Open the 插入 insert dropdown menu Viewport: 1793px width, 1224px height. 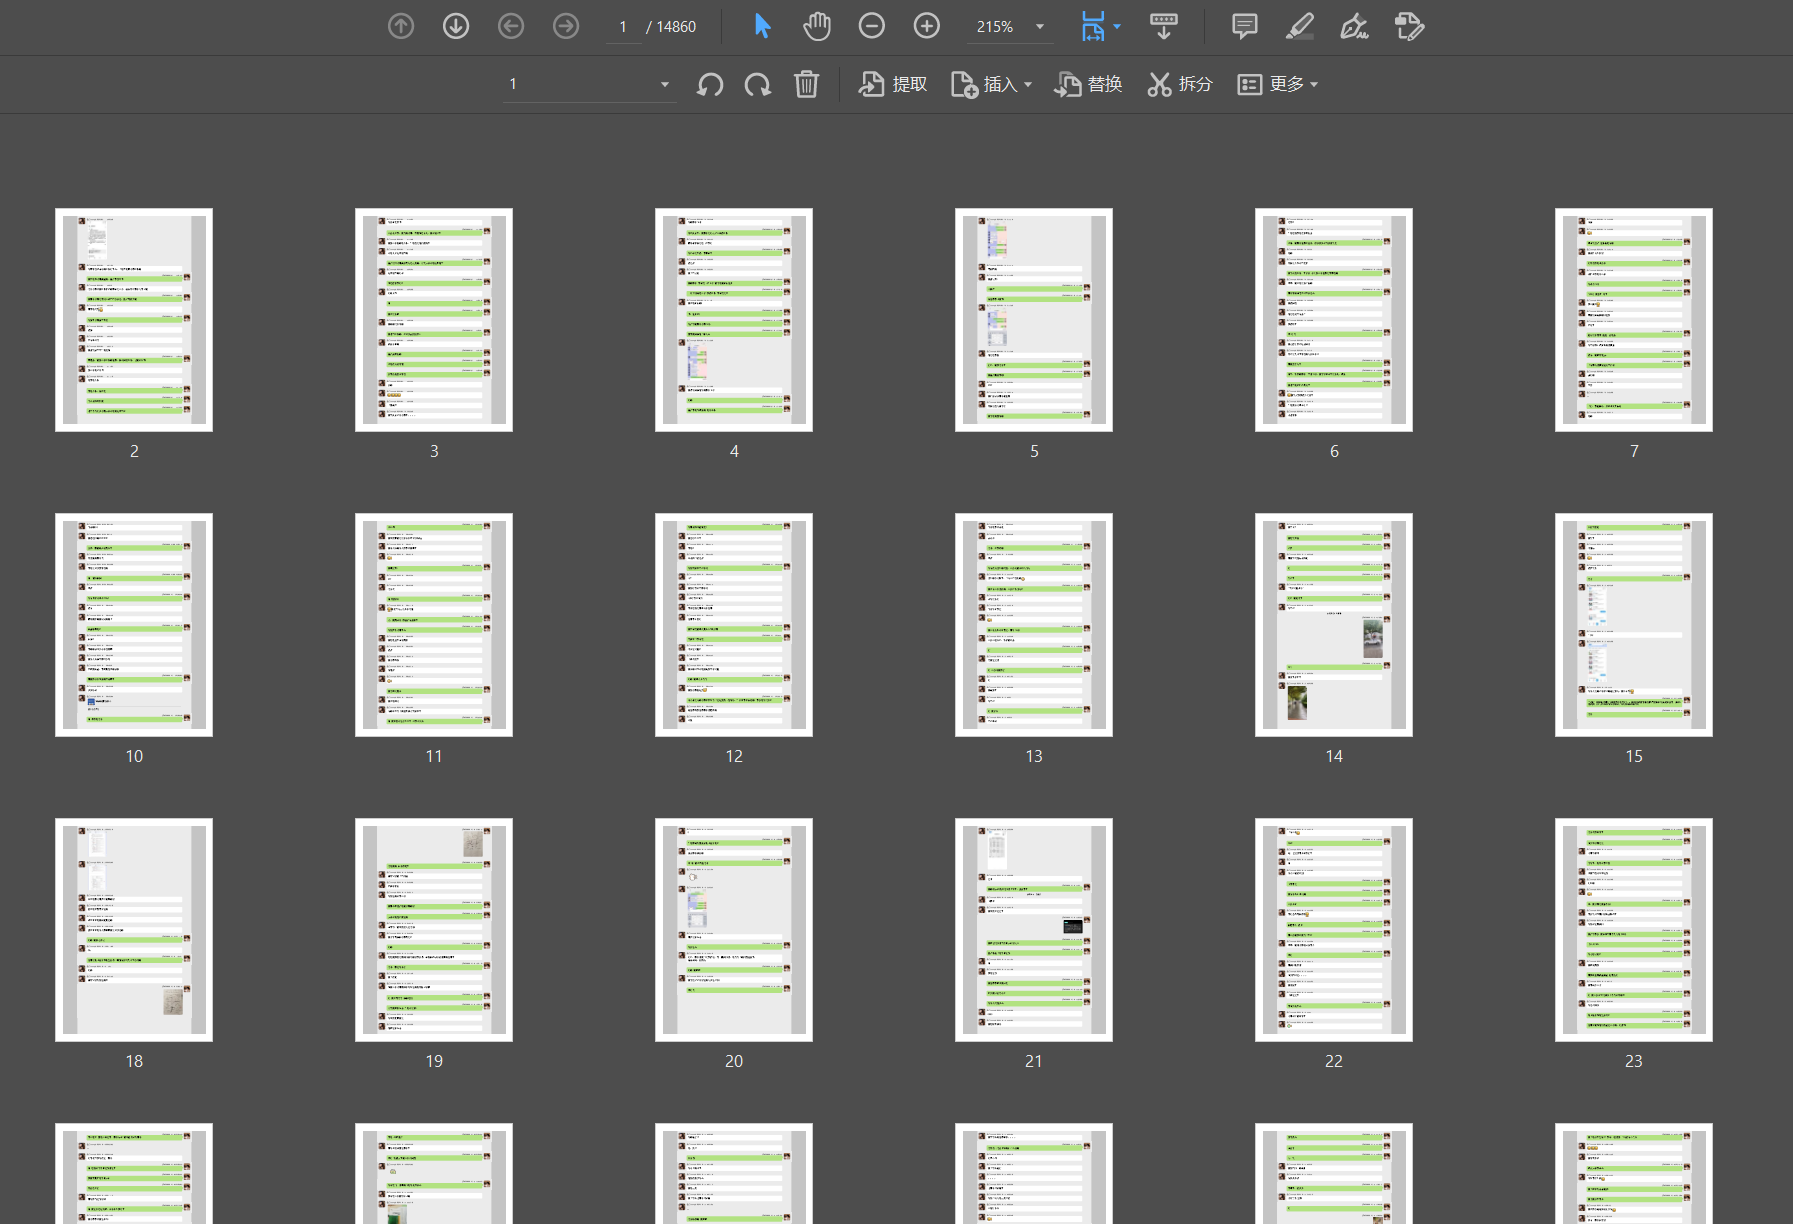coord(992,85)
